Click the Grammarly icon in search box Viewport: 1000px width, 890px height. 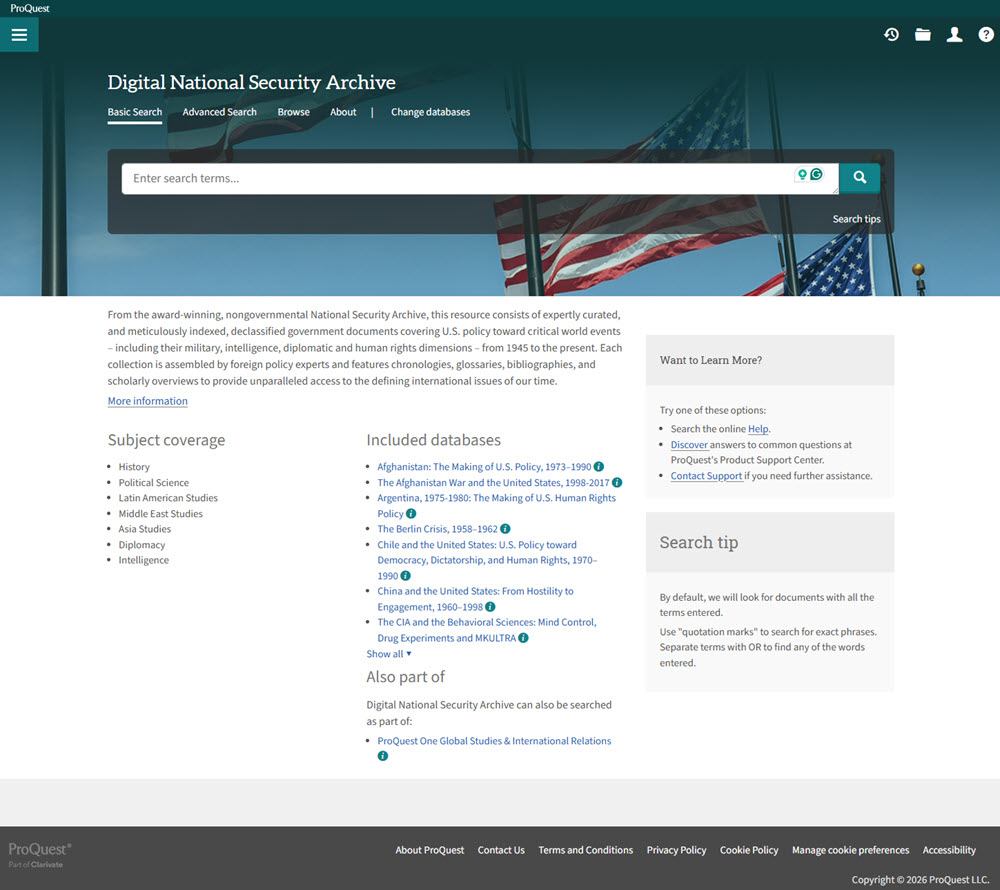point(816,174)
